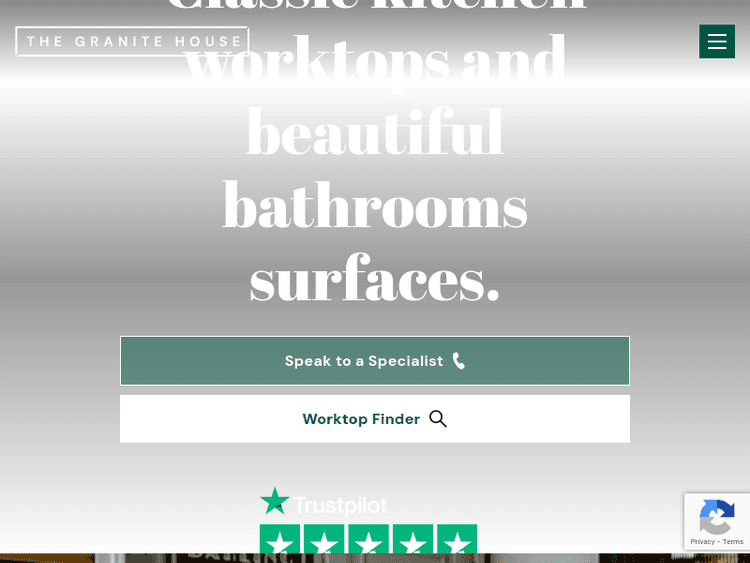The height and width of the screenshot is (563, 750).
Task: Click The Granite House logo
Action: click(132, 41)
